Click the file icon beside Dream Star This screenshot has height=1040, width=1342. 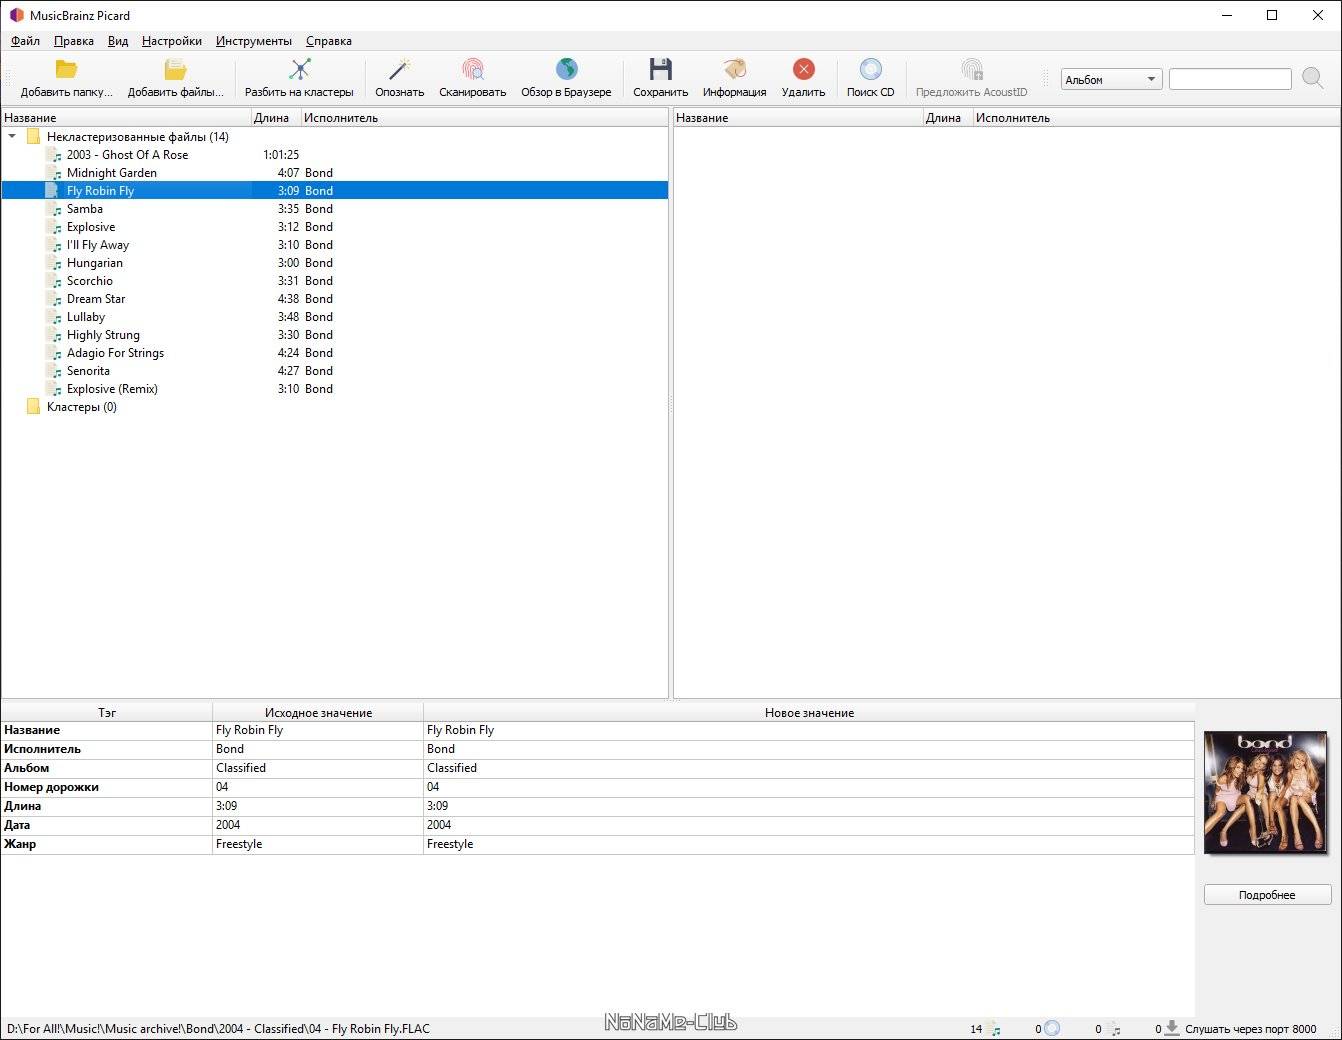click(x=53, y=299)
